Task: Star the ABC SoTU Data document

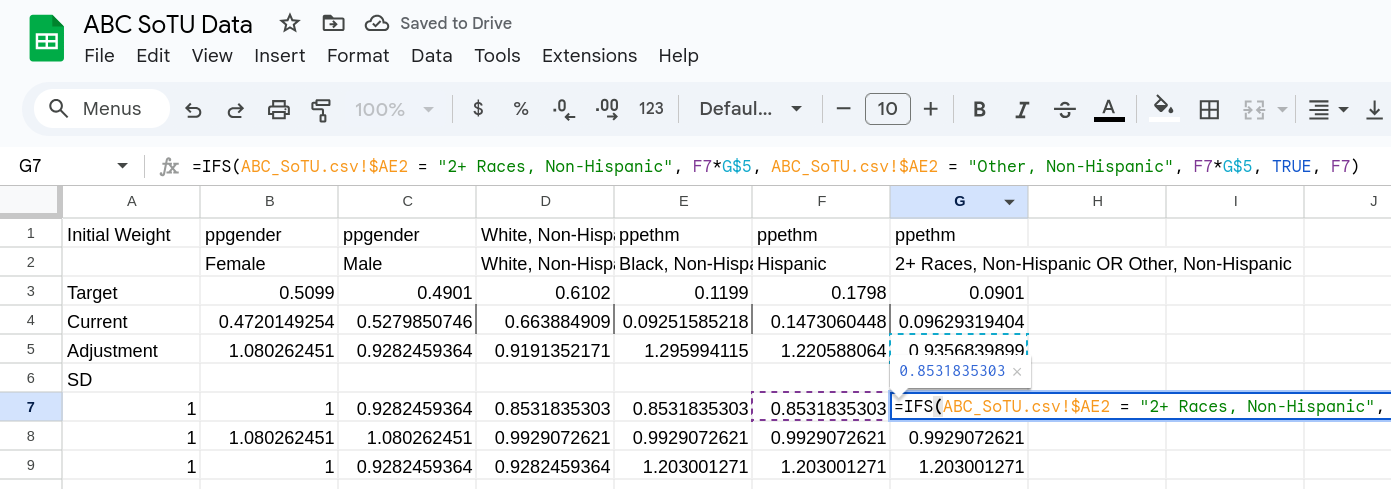Action: coord(290,23)
